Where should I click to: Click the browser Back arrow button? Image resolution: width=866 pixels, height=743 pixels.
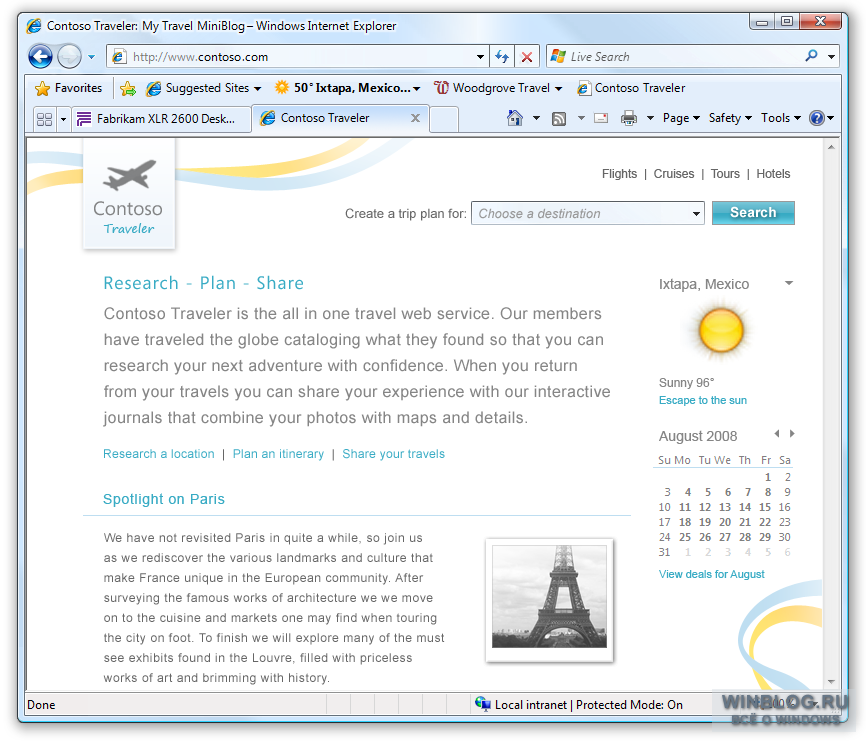[40, 57]
